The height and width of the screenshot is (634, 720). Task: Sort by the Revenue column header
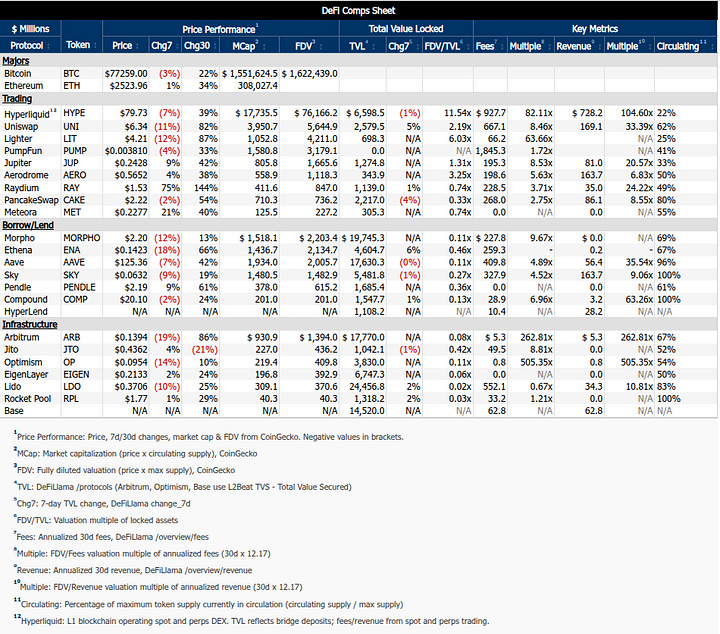[x=574, y=46]
